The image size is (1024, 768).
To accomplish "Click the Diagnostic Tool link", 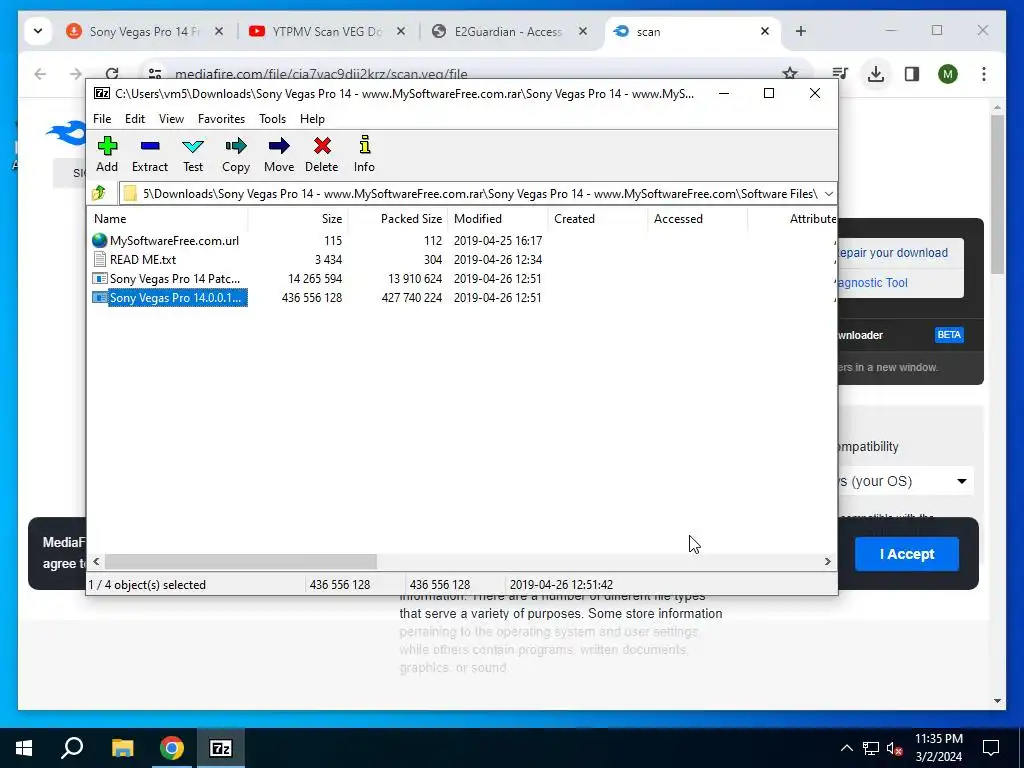I will [x=872, y=283].
